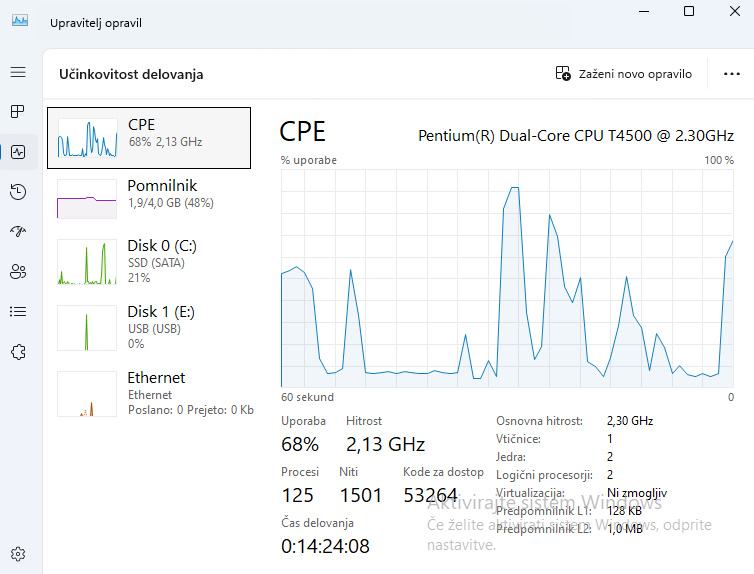Select the CPE performance item
The image size is (754, 574).
pos(149,138)
